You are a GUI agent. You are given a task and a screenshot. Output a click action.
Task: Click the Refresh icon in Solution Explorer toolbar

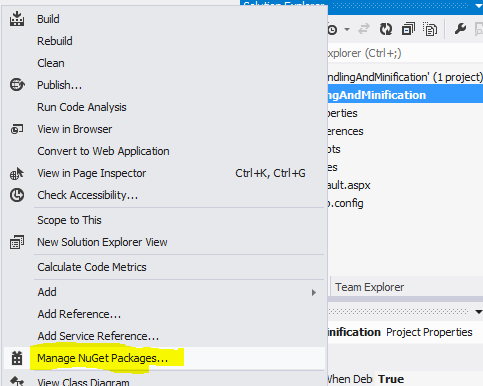point(386,29)
